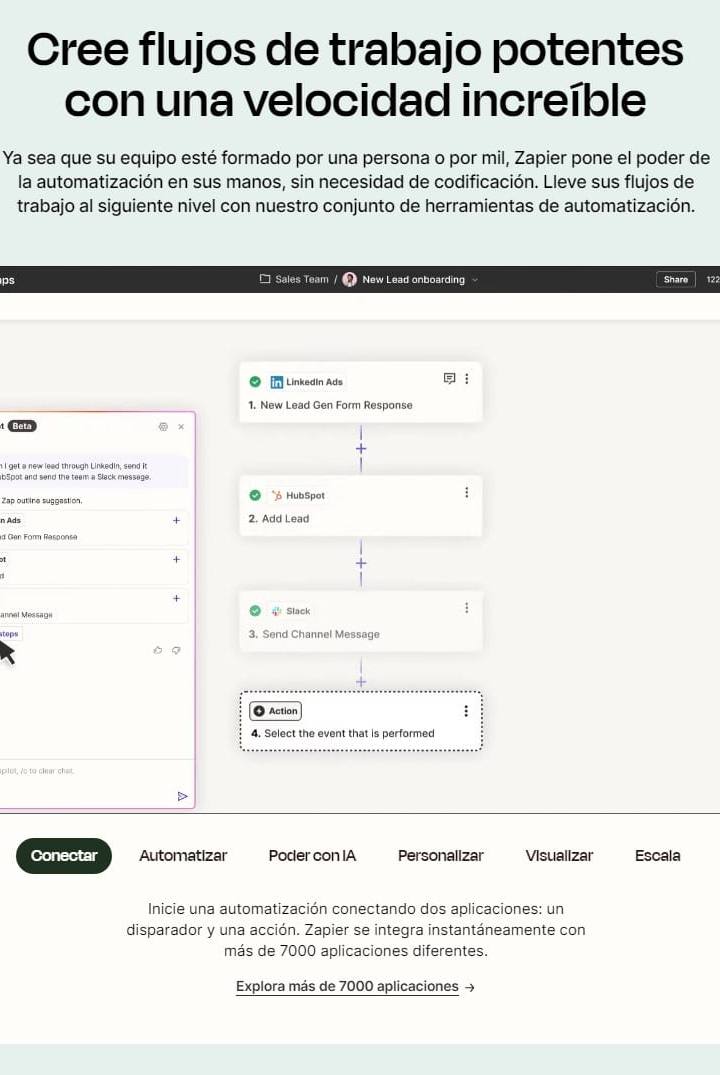The height and width of the screenshot is (1075, 720).
Task: Open the Poder con IA tab
Action: point(312,856)
